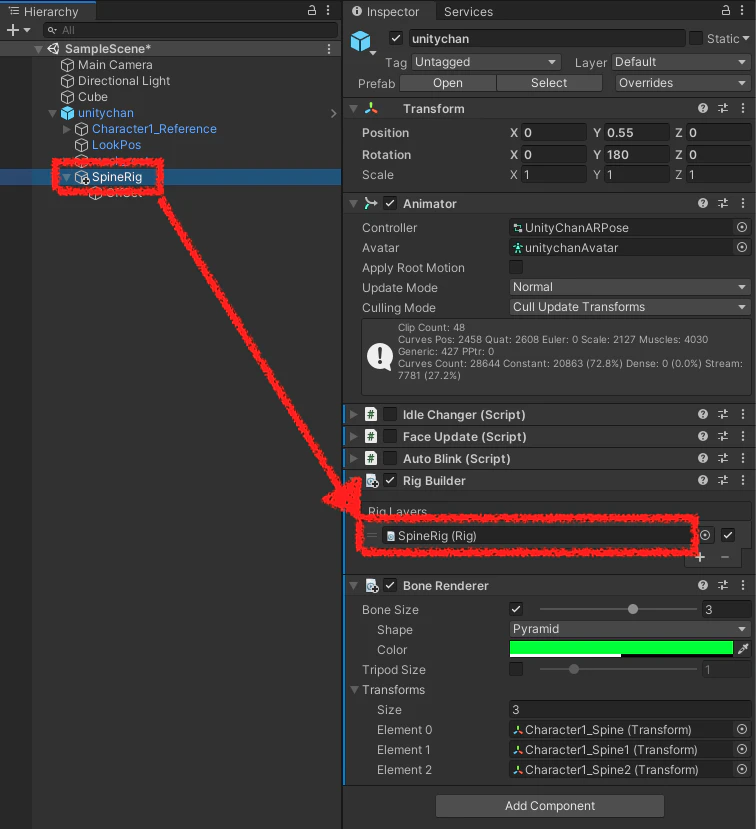Screen dimensions: 756x829
Task: Switch to the Inspector tab
Action: [386, 11]
